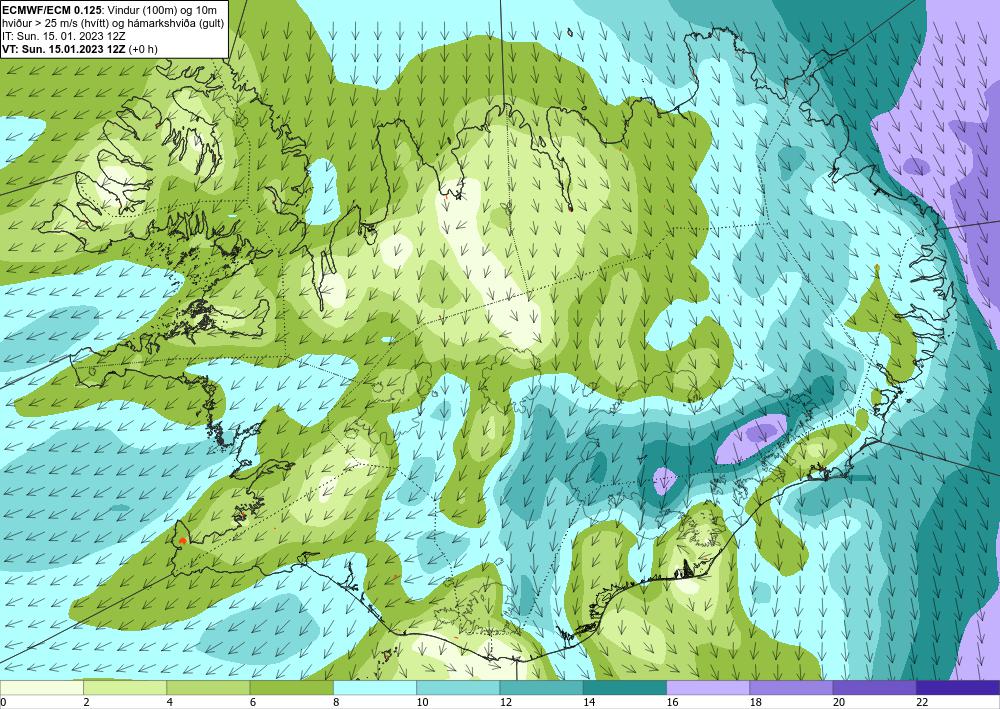Viewport: 1000px width, 709px height.
Task: Click the legend label "10"
Action: point(423,702)
